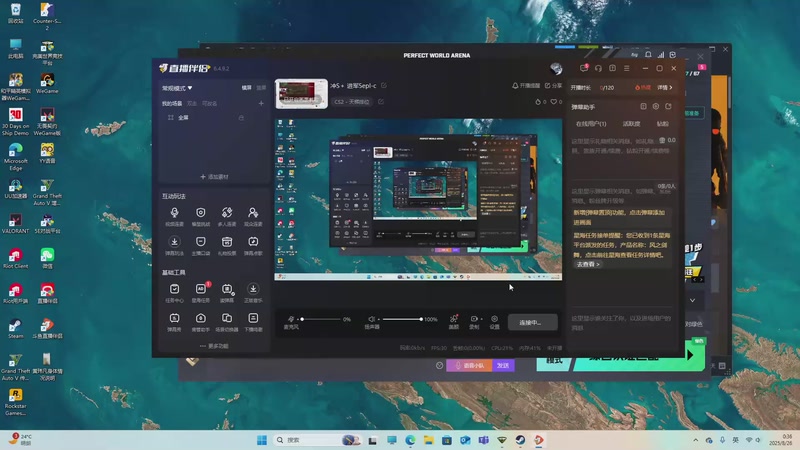Click the bell icon in Perfect World Arena window
Image resolution: width=800 pixels, height=450 pixels.
[x=648, y=55]
